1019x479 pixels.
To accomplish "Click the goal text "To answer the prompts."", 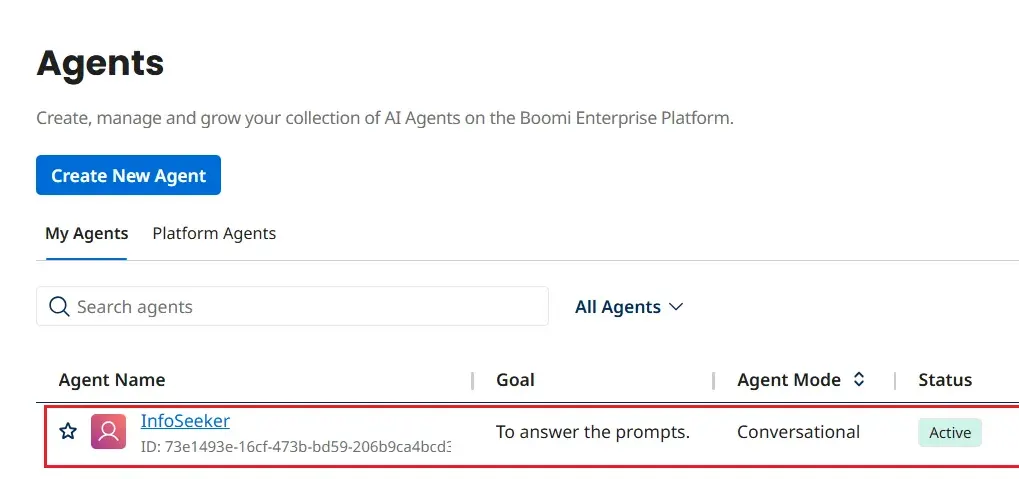I will coord(593,432).
